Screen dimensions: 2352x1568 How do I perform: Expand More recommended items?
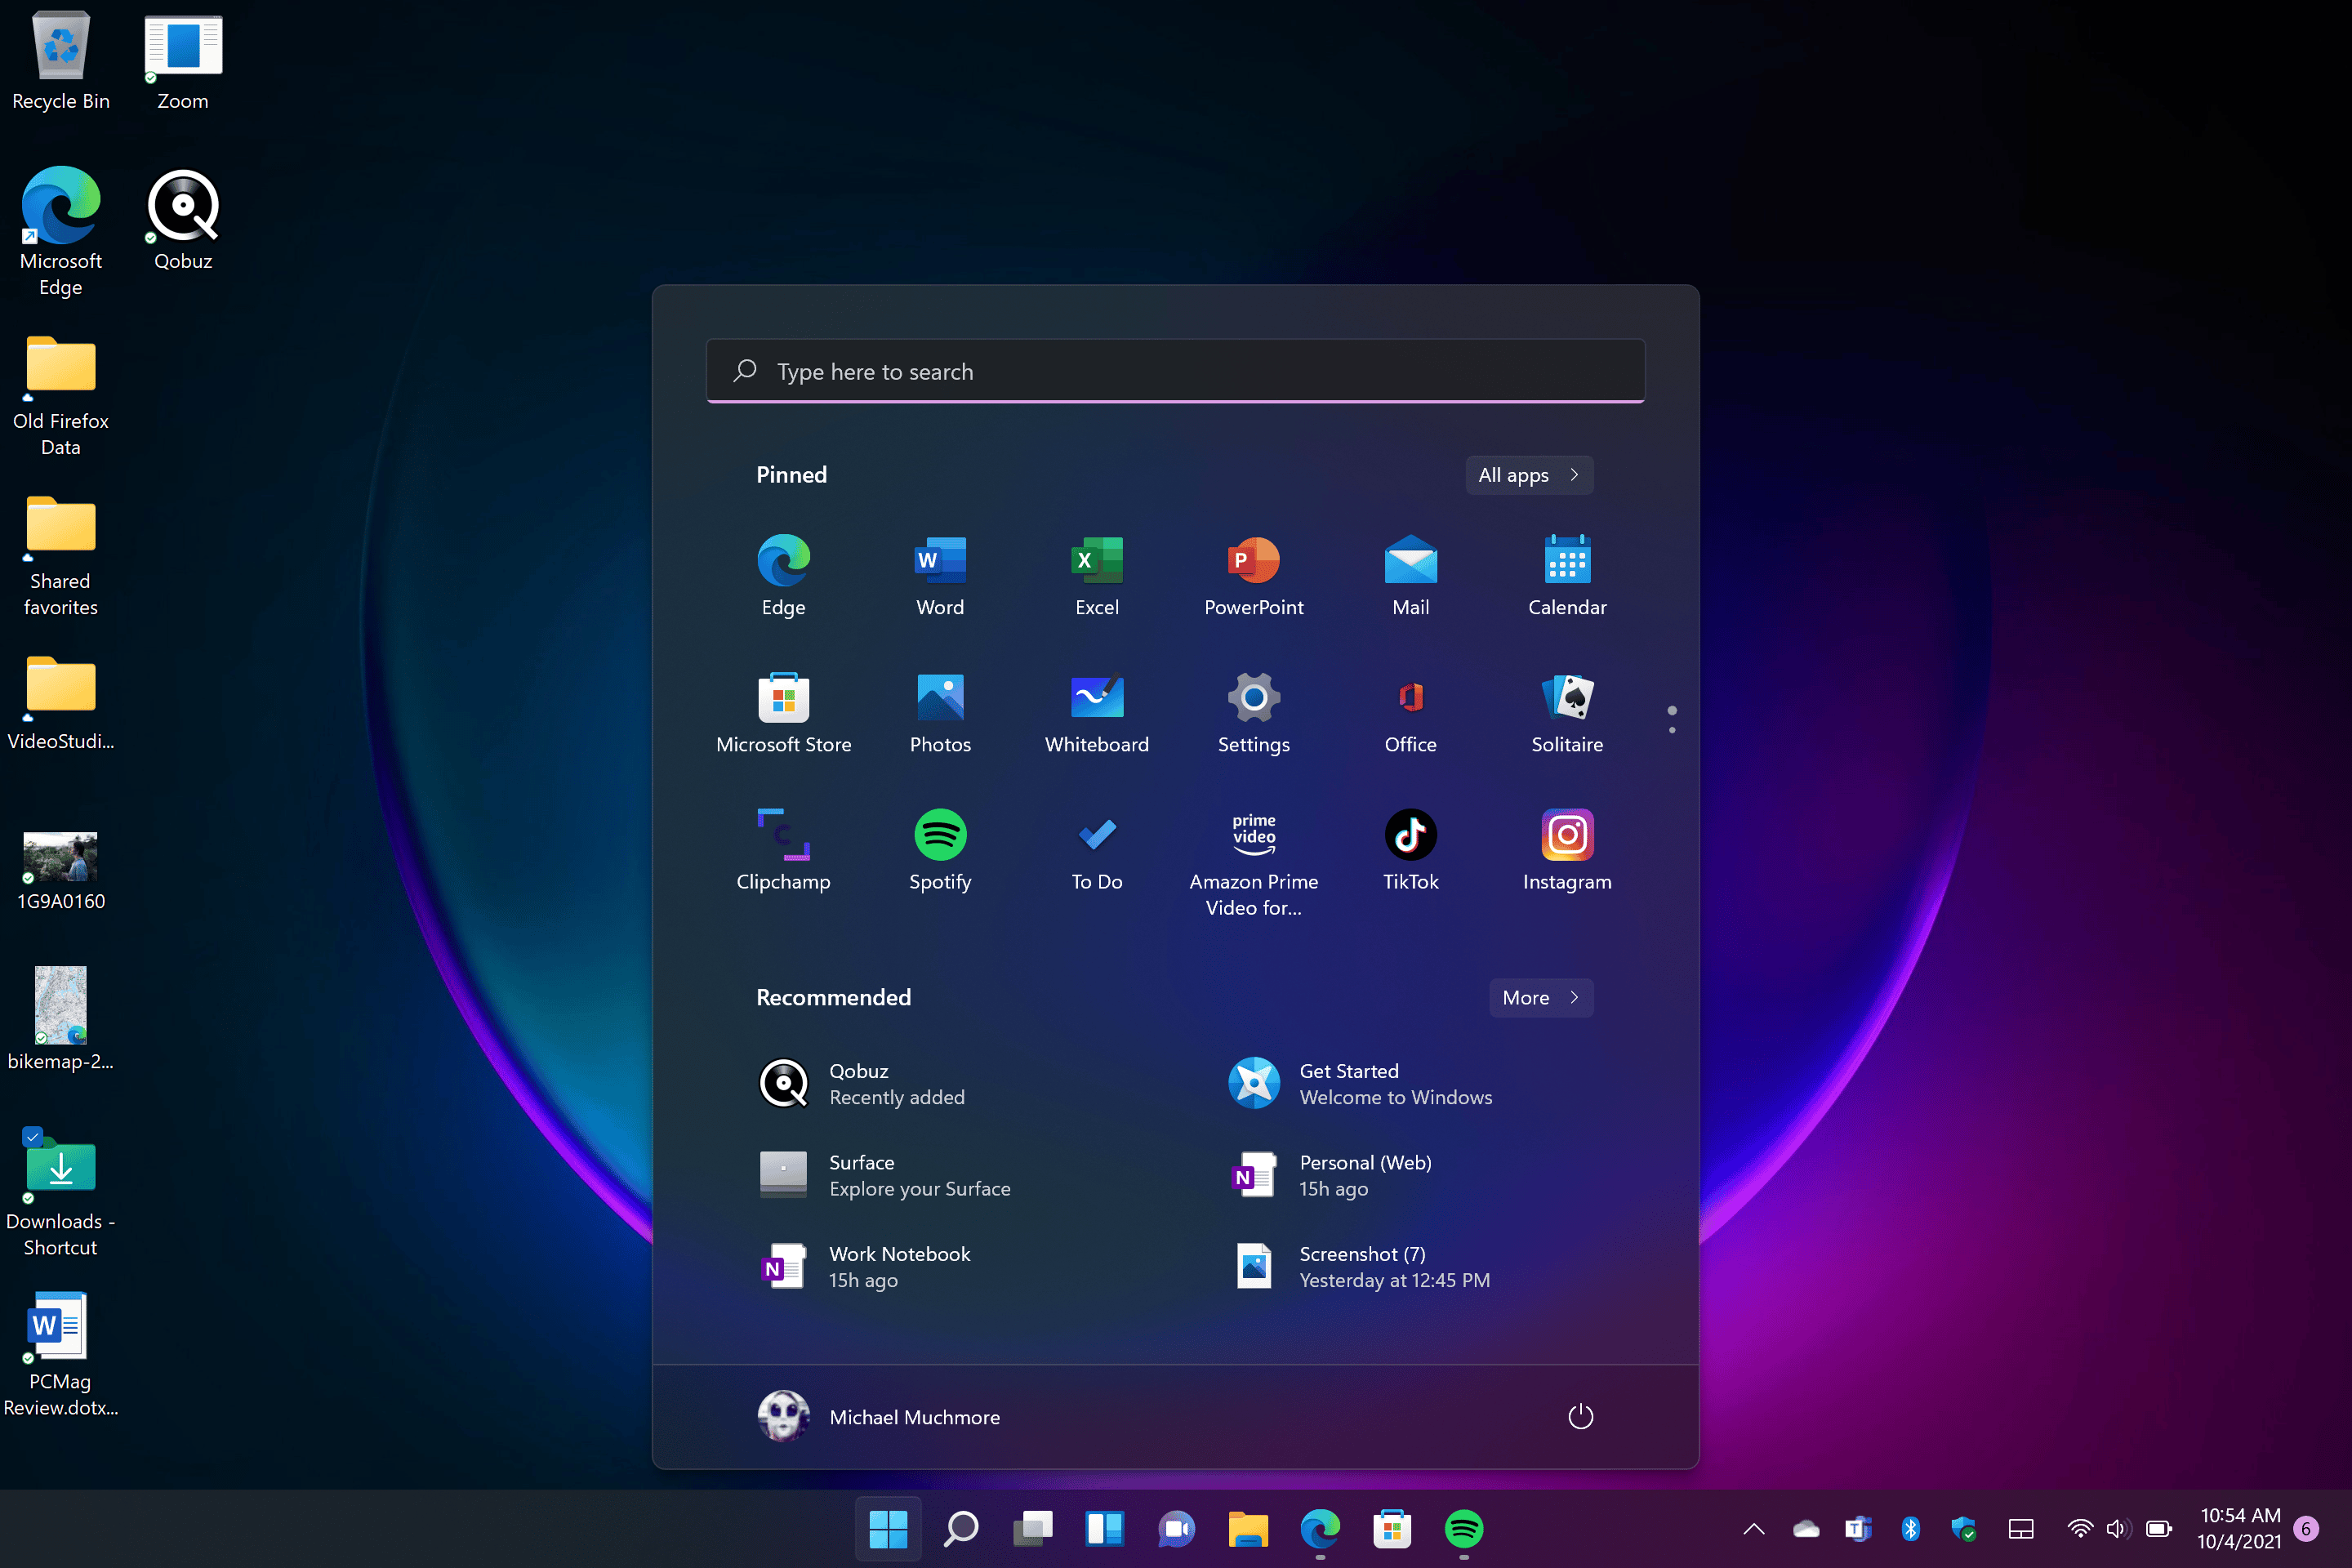click(1540, 997)
